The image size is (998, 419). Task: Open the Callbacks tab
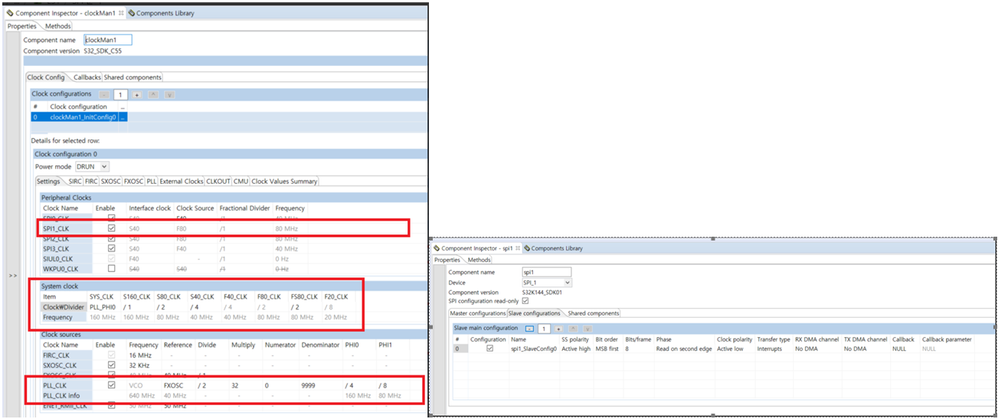(x=87, y=77)
